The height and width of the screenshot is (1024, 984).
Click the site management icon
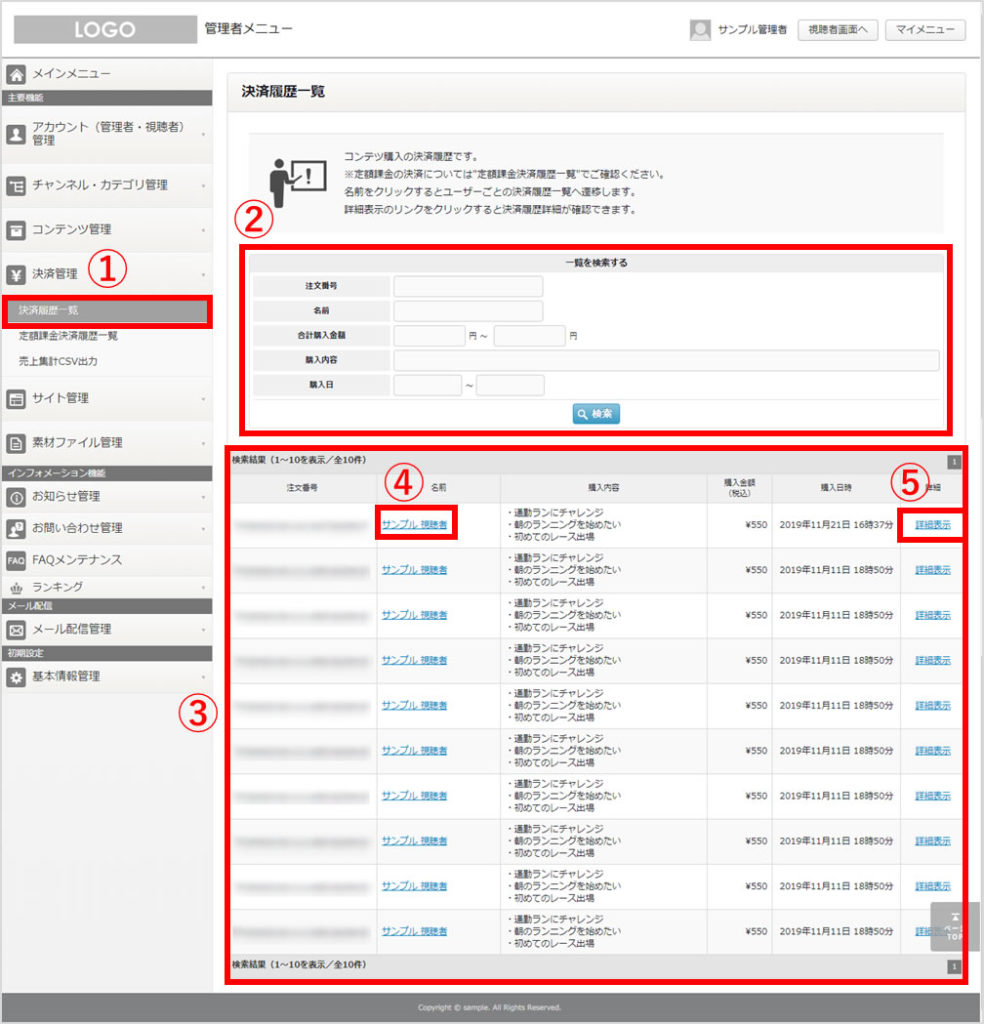pos(16,398)
